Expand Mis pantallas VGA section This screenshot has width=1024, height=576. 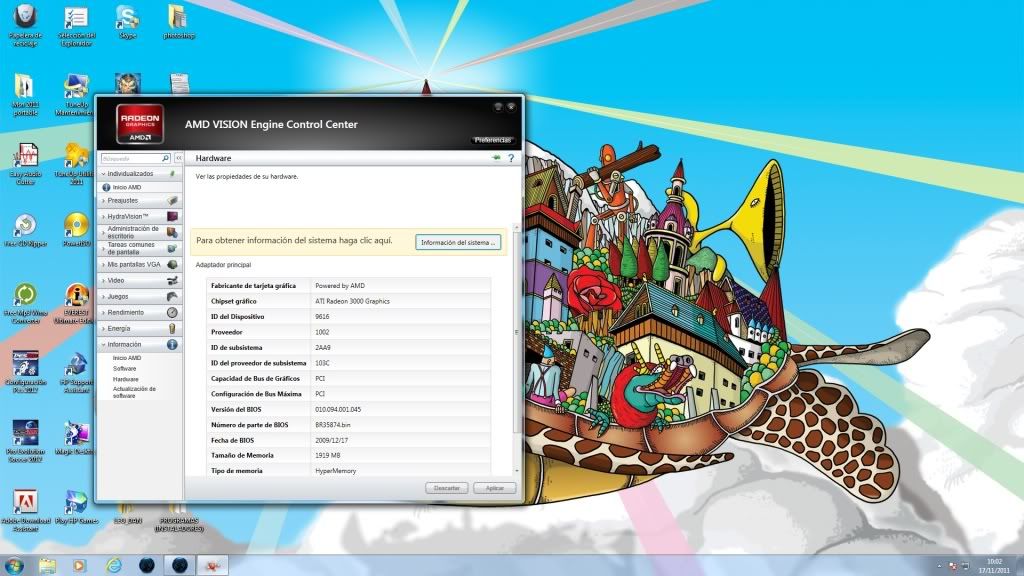point(104,264)
